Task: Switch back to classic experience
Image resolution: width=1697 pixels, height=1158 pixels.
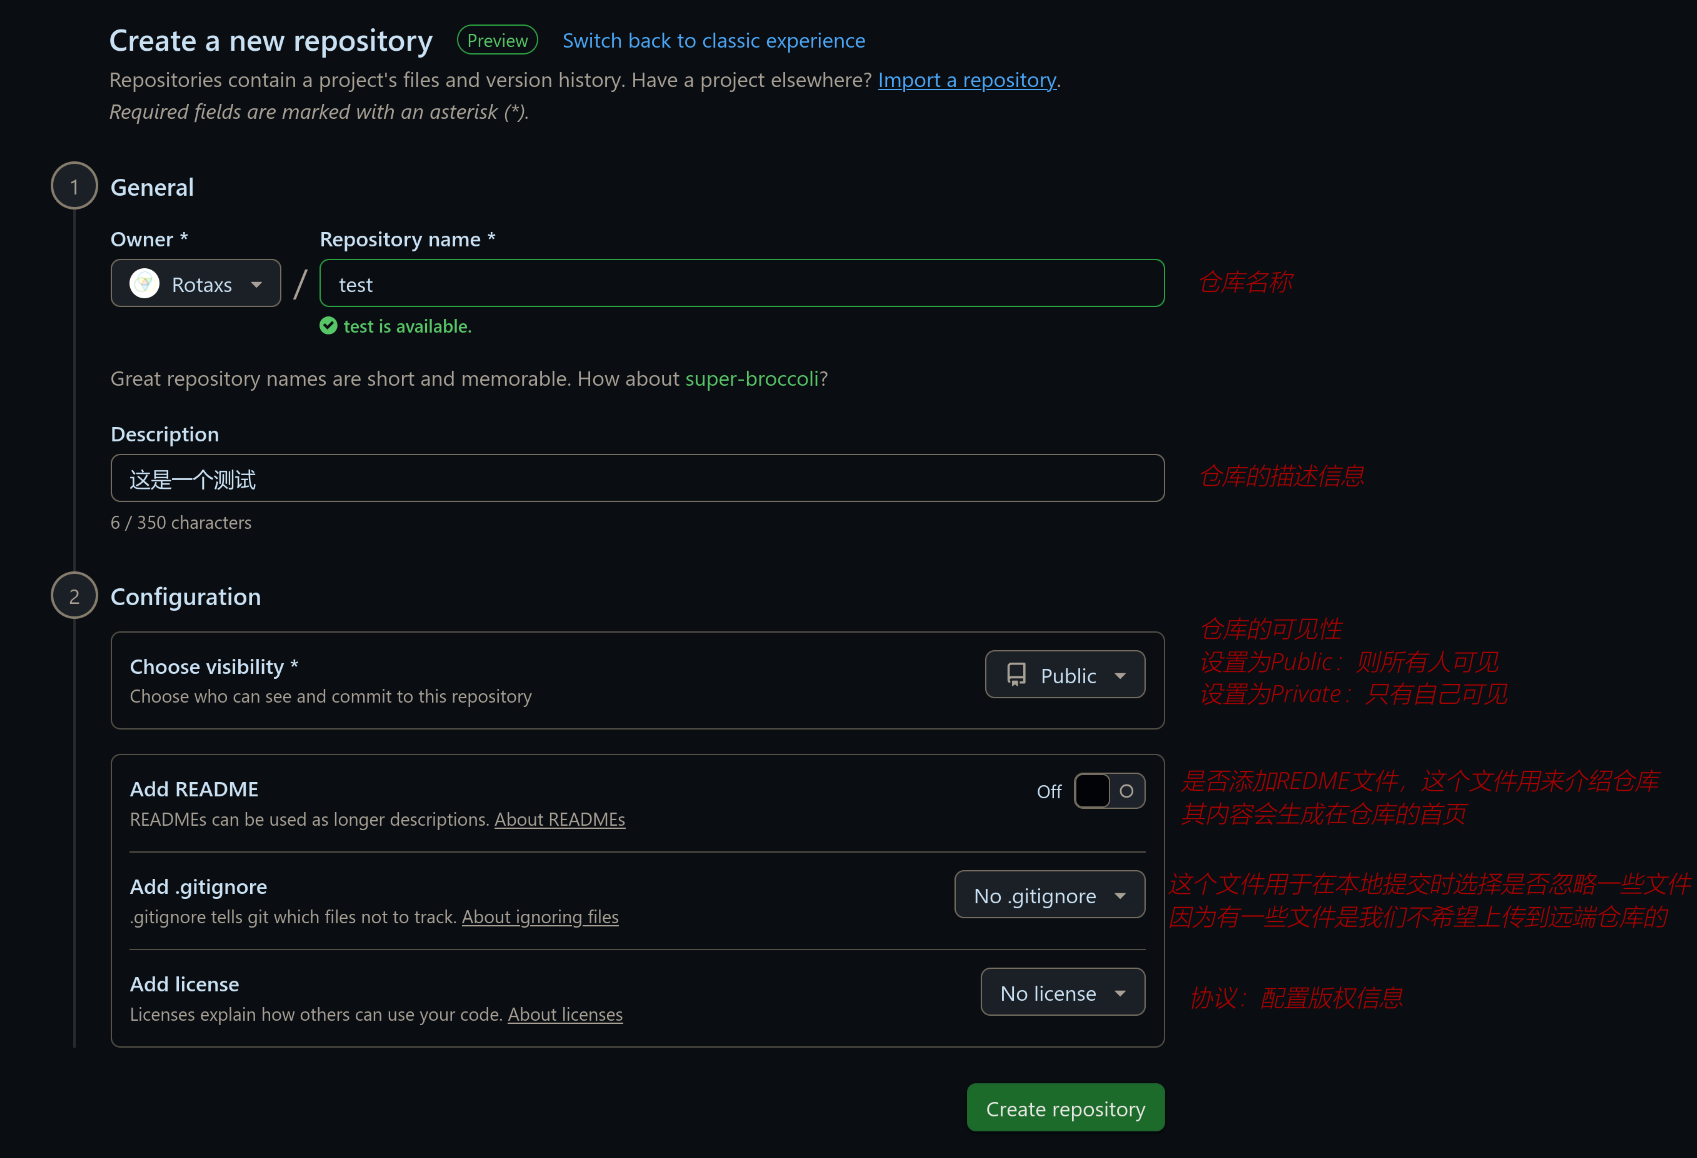Action: (x=713, y=41)
